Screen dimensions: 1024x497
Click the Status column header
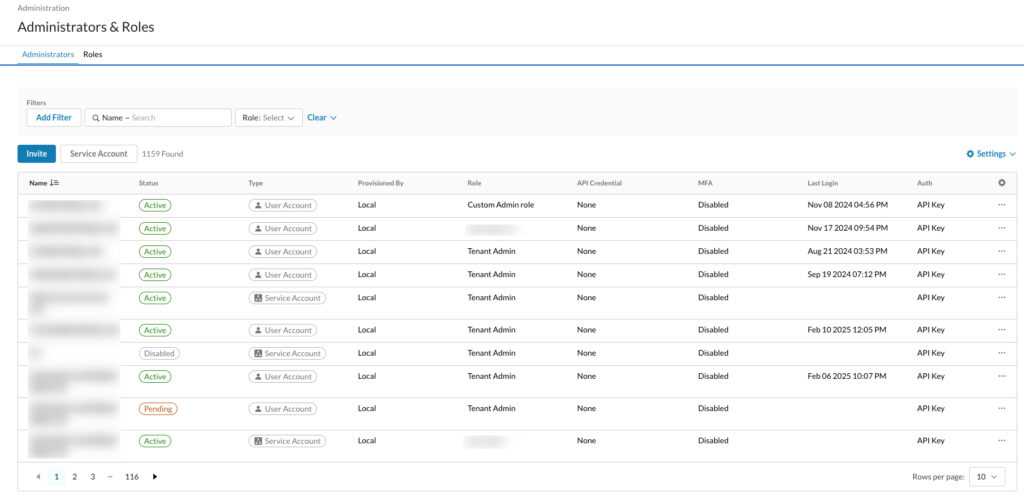click(149, 184)
